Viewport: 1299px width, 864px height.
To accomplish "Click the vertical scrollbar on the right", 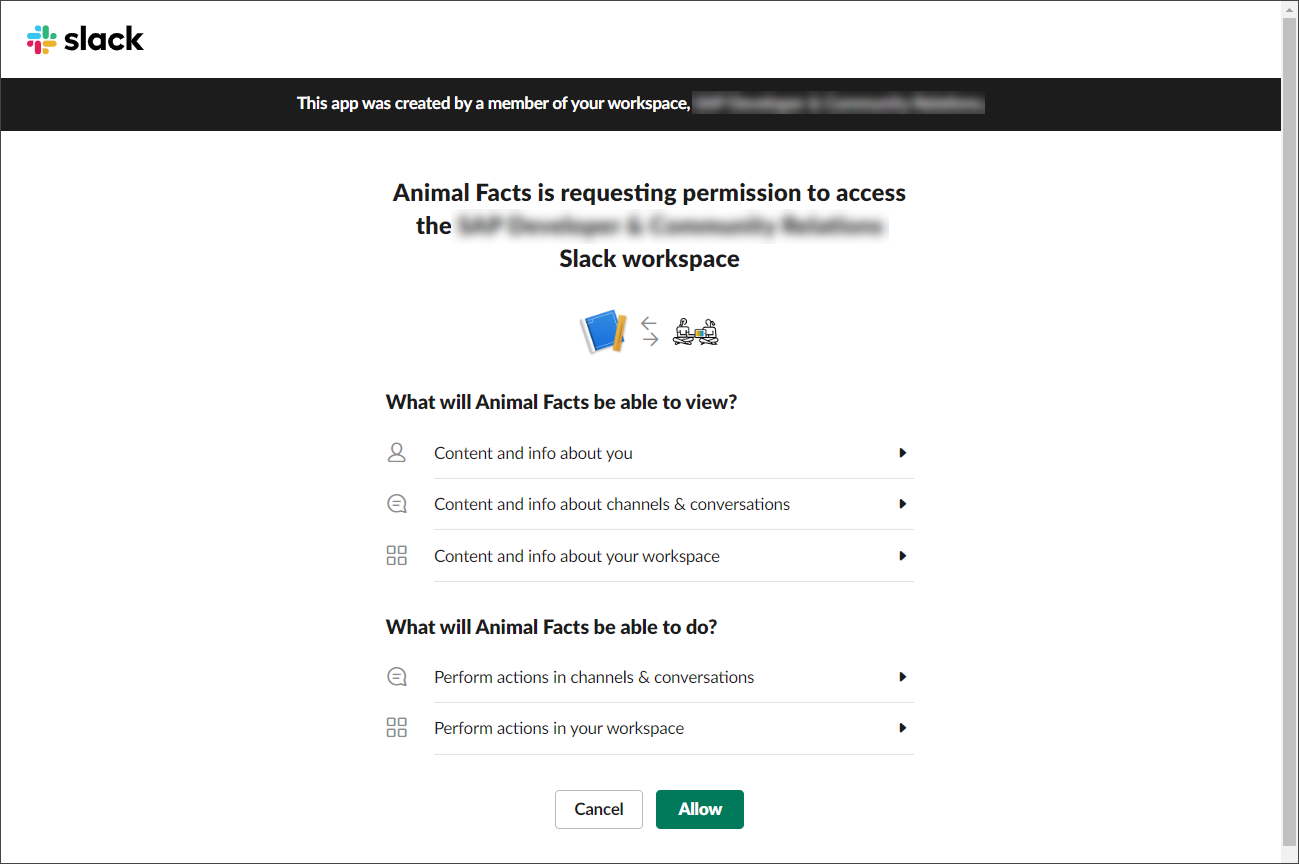I will [1290, 430].
